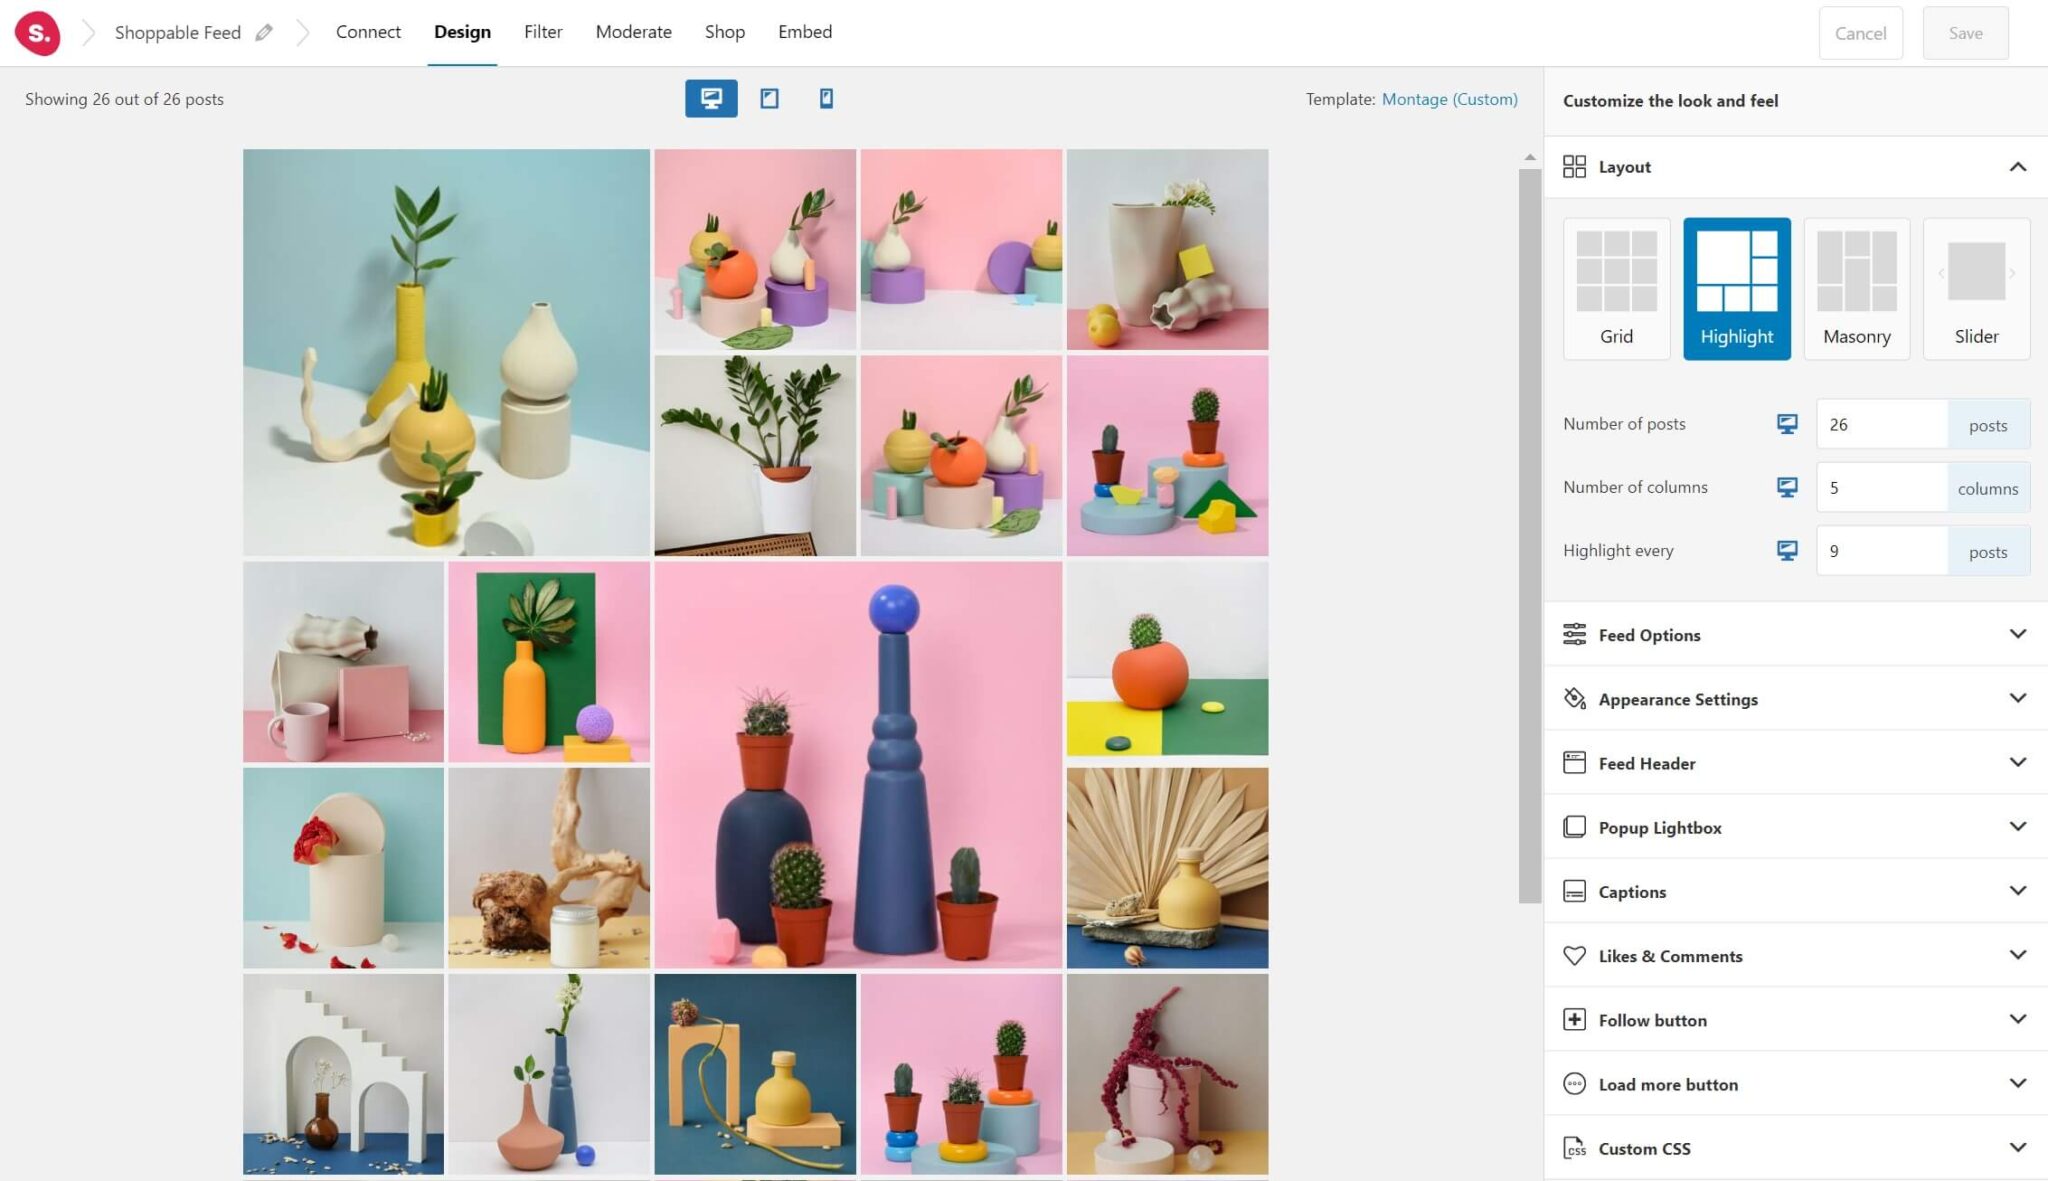Switch to mobile preview mode
Screen dimensions: 2048x1181
(x=825, y=98)
